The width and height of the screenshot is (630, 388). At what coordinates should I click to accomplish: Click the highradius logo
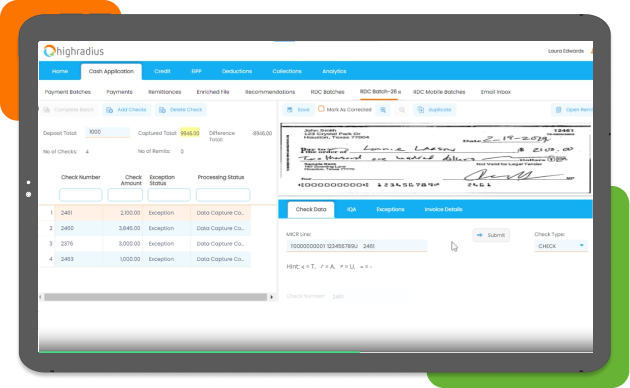pos(74,51)
